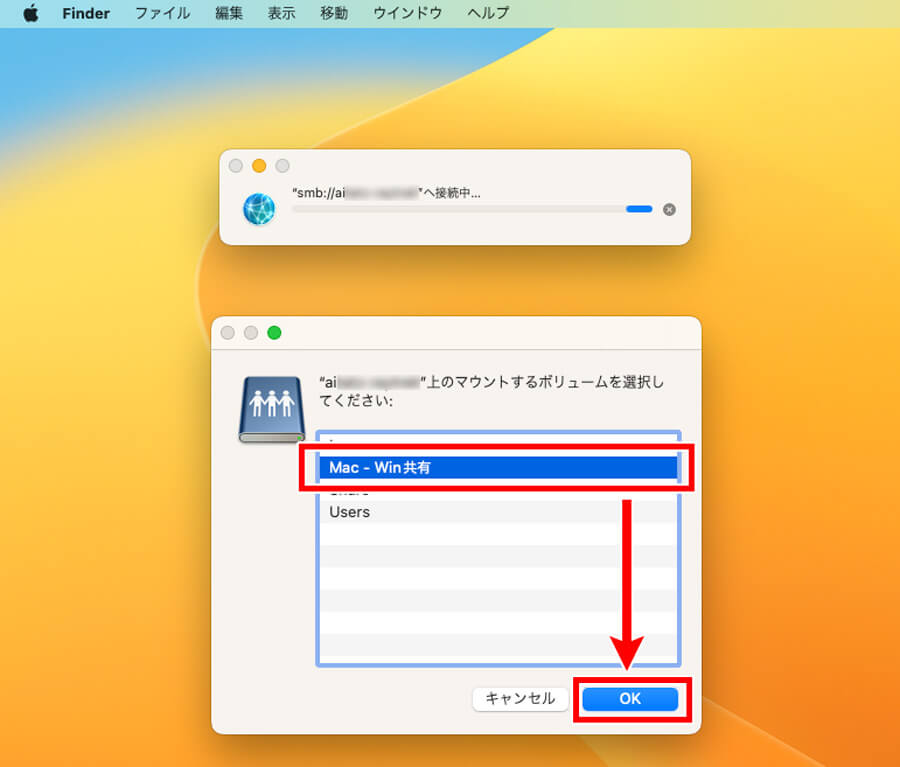900x767 pixels.
Task: Click the volume selection prompt text
Action: point(491,391)
